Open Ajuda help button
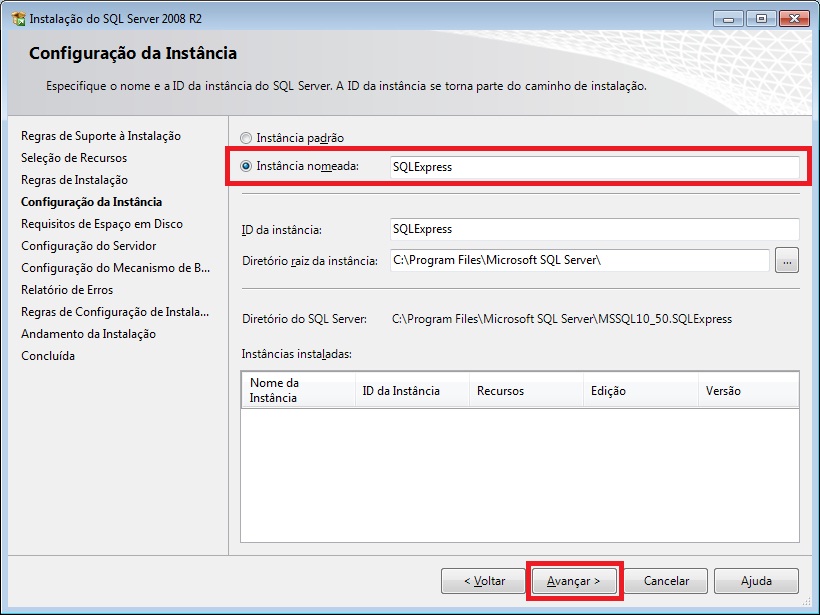Viewport: 820px width, 615px height. click(756, 581)
